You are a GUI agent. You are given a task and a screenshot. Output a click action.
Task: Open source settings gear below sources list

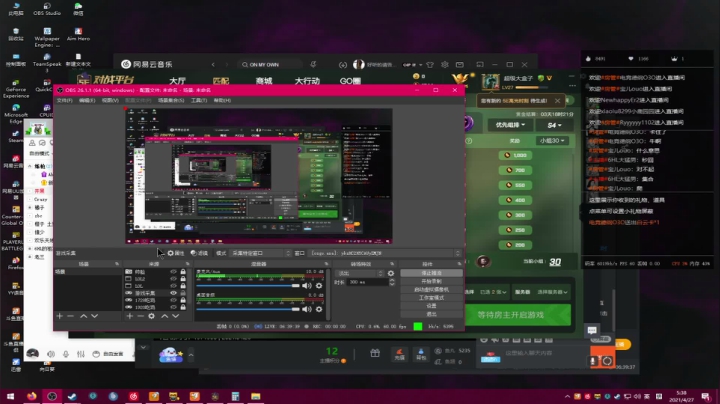click(x=152, y=316)
